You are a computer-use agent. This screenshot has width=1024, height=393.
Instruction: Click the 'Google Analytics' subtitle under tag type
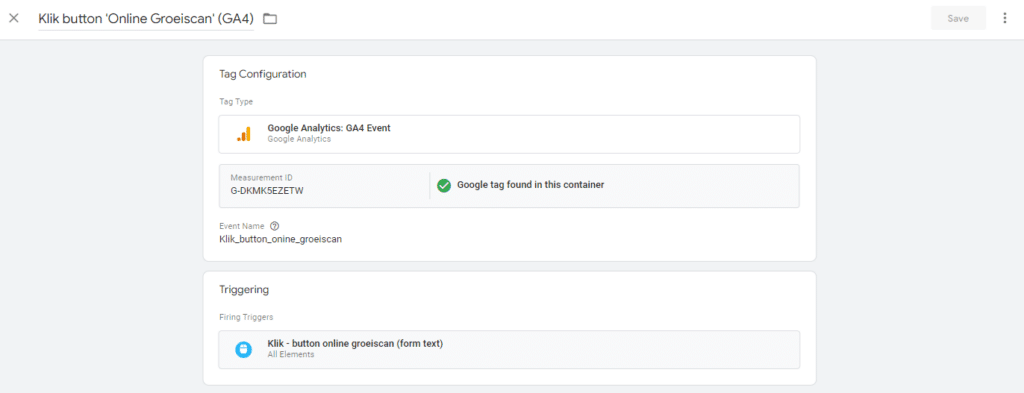pyautogui.click(x=299, y=139)
